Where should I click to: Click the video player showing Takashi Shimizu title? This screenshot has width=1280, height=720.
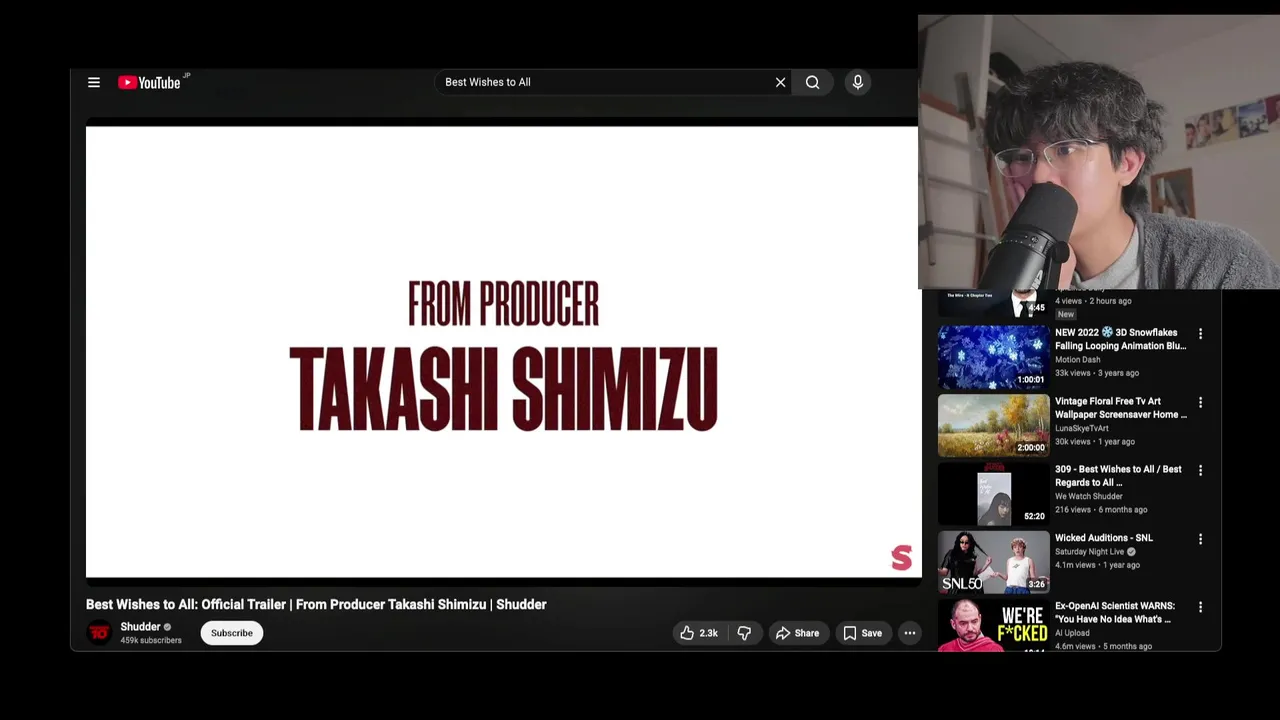click(502, 352)
